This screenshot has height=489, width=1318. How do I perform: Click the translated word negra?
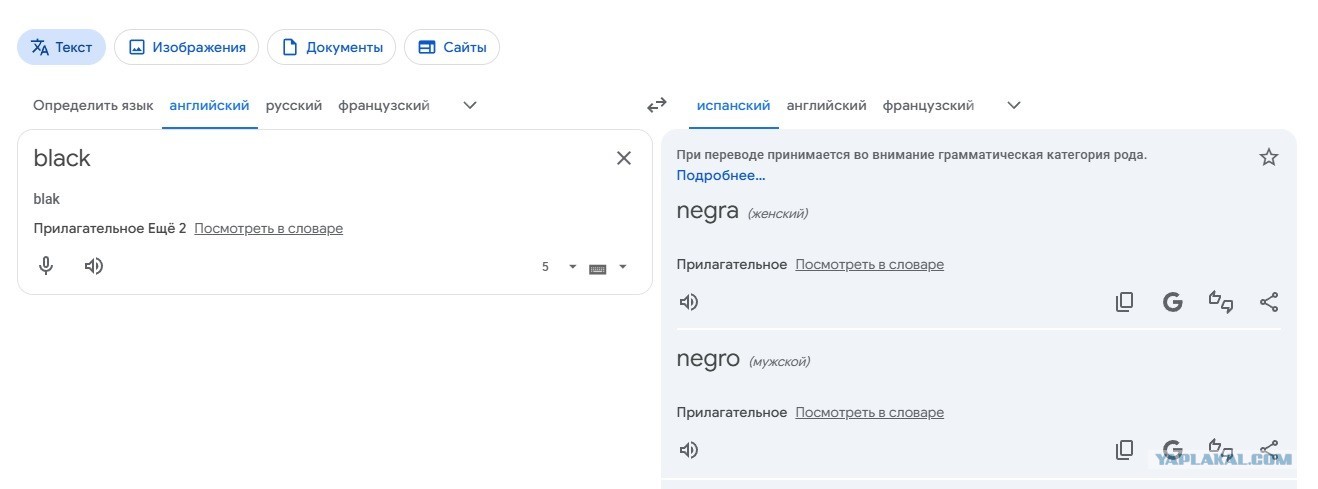[707, 211]
